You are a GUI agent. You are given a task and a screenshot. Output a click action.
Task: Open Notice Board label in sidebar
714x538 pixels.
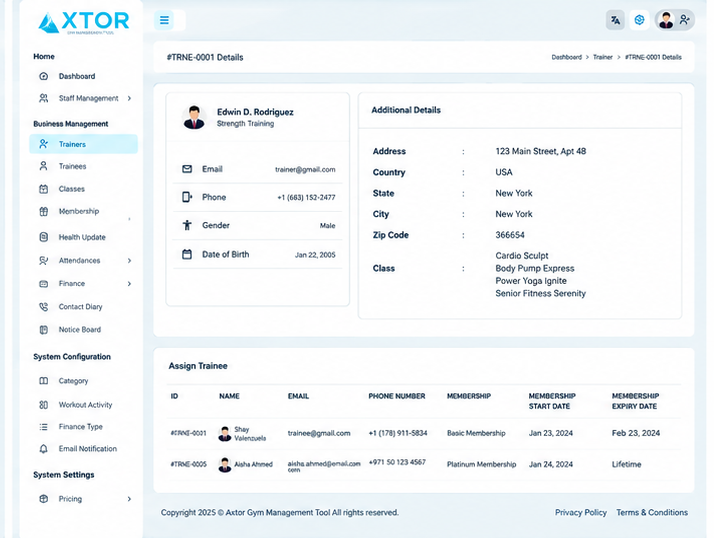80,329
